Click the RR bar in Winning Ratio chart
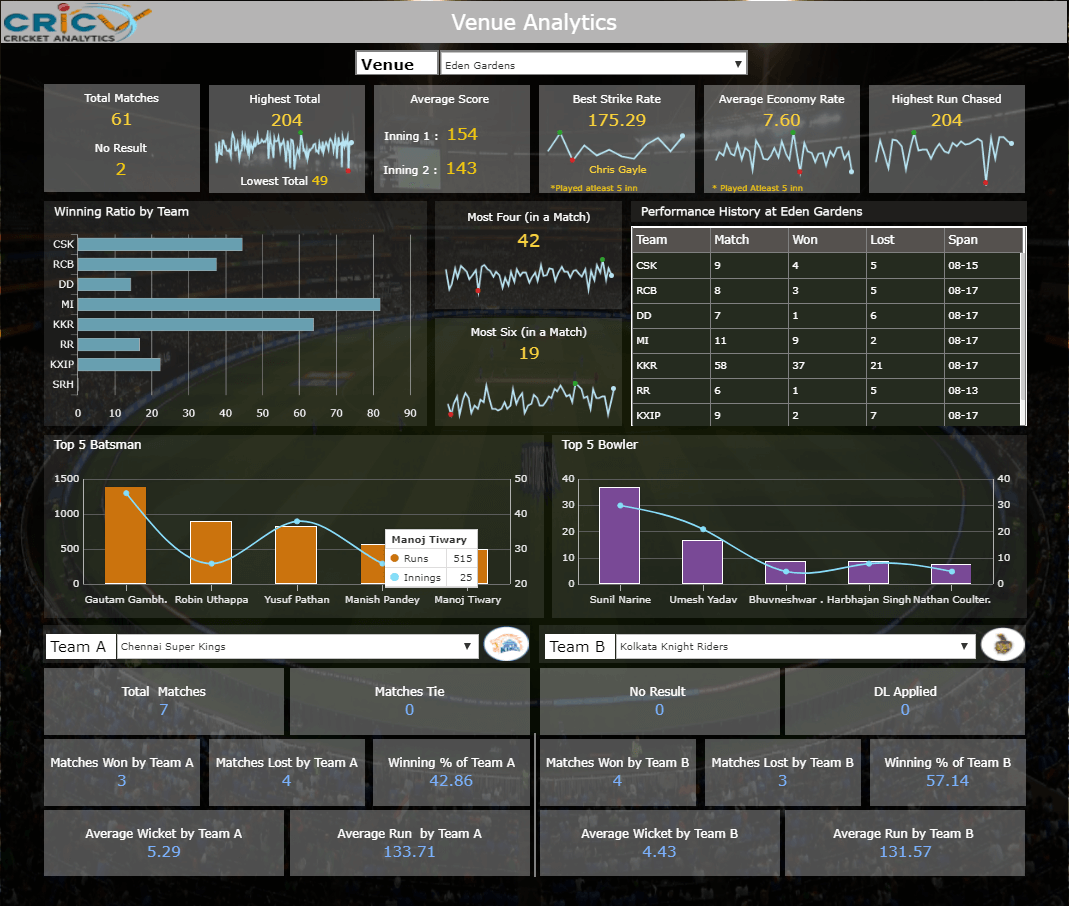This screenshot has width=1069, height=906. (109, 344)
